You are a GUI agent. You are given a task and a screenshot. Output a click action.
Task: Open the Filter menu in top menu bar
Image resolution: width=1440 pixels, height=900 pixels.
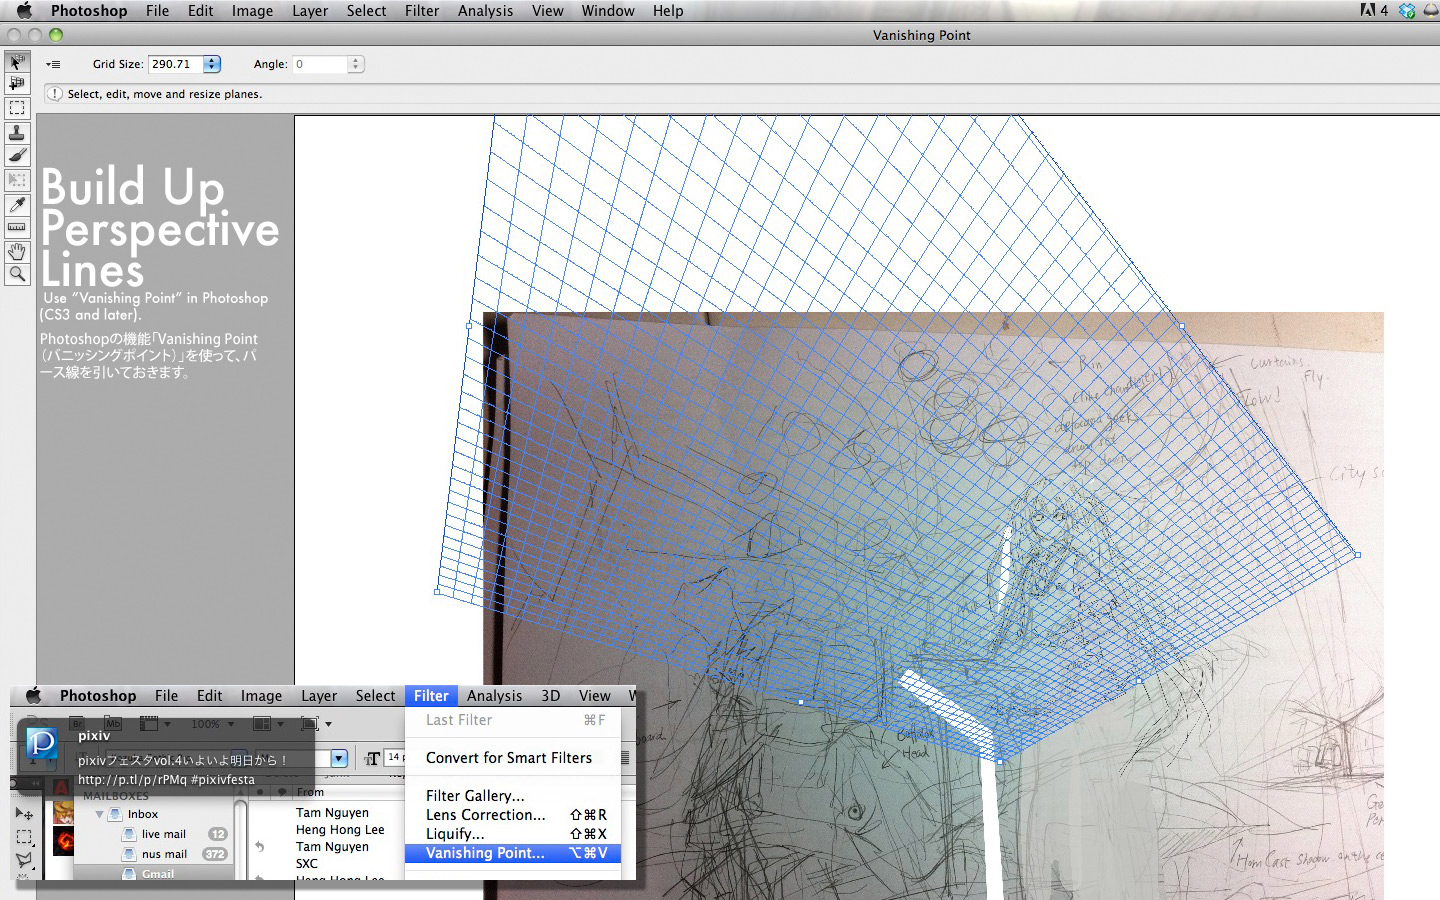[421, 11]
